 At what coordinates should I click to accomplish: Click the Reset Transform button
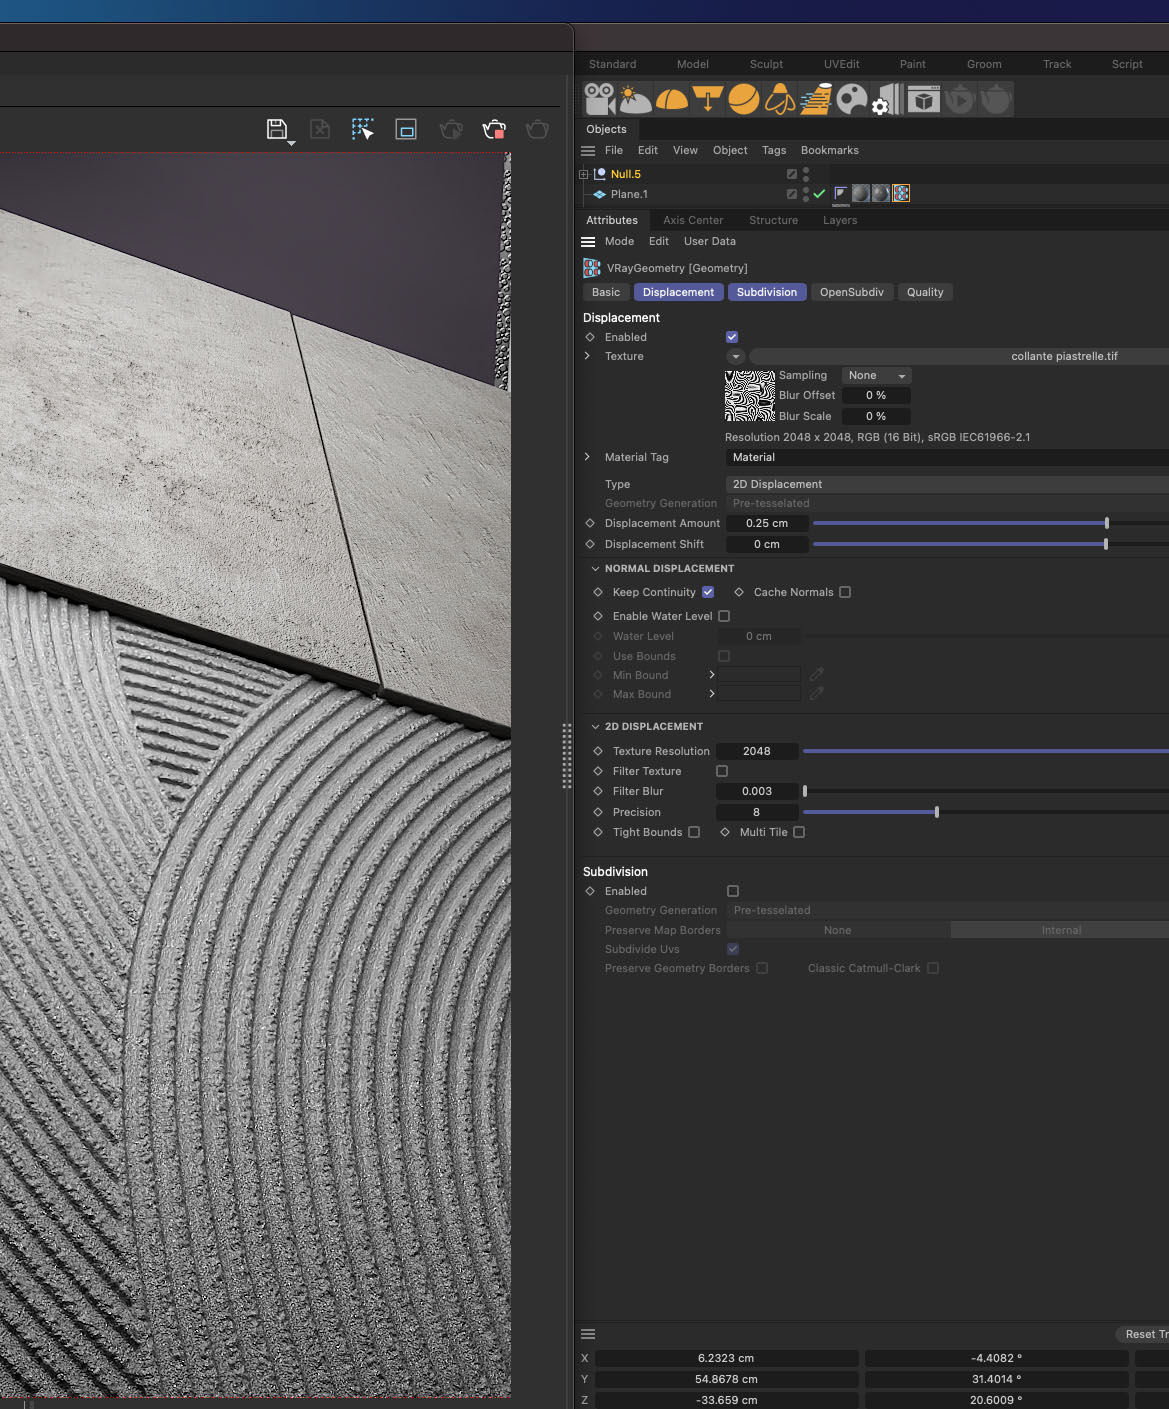(1141, 1334)
